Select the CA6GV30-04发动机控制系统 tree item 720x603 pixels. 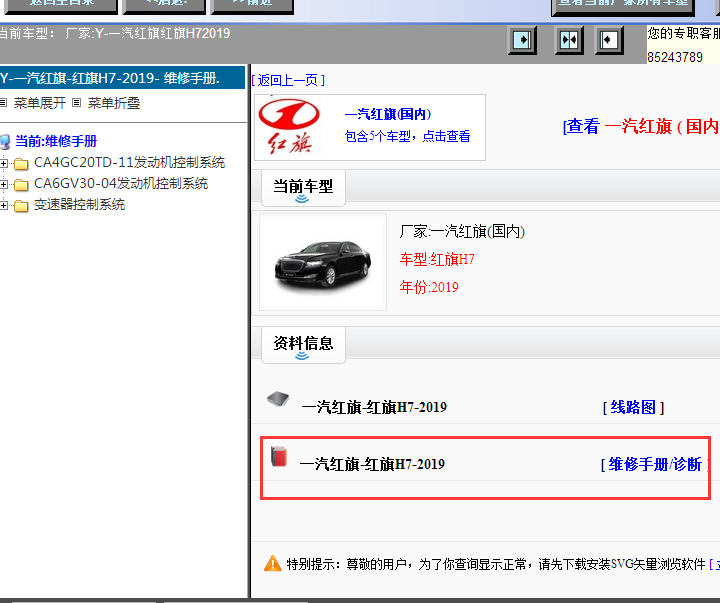point(121,184)
